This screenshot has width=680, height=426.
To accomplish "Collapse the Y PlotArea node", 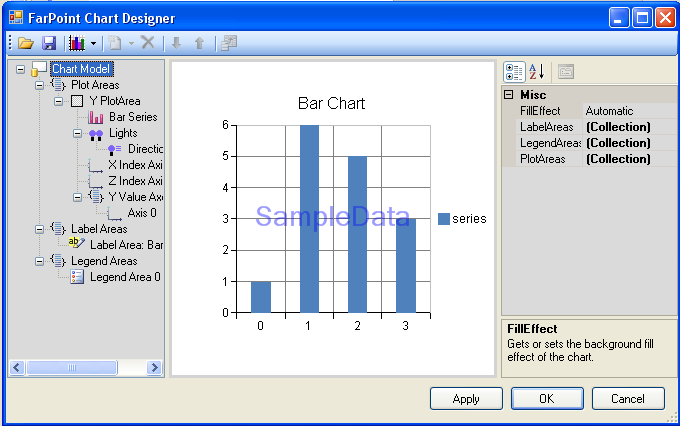I will pyautogui.click(x=58, y=102).
